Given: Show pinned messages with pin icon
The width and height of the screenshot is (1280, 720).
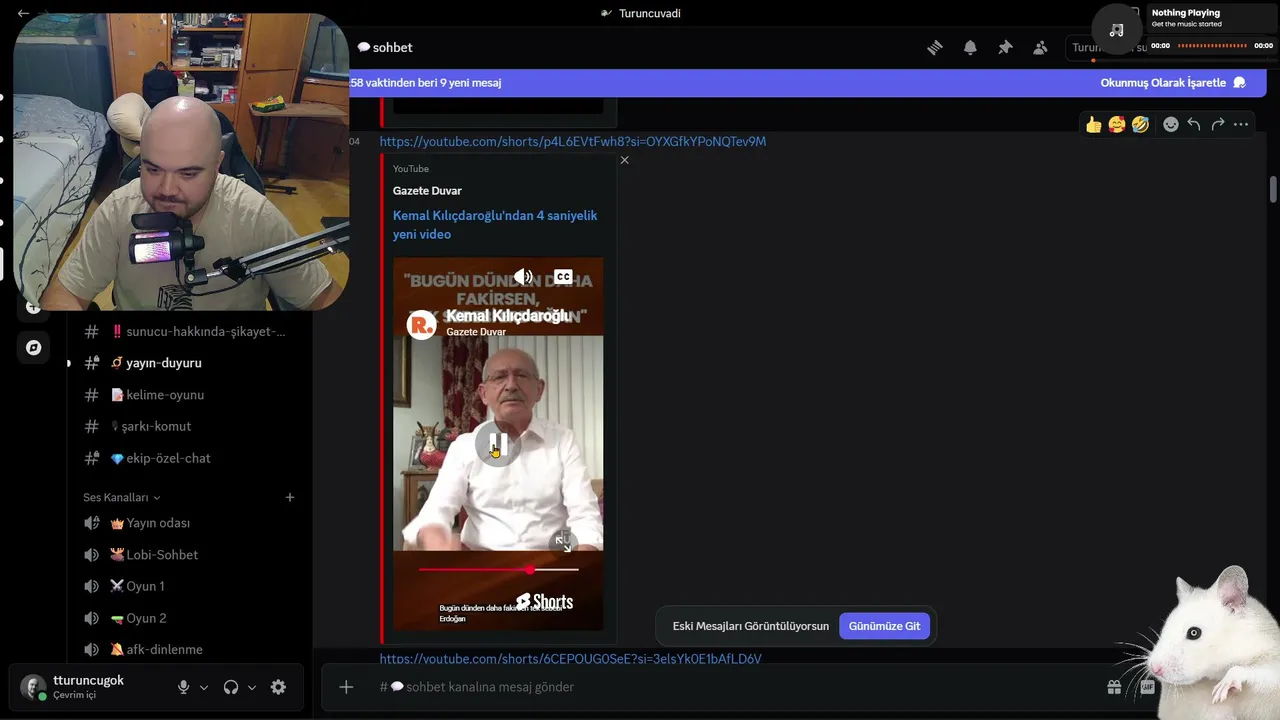Looking at the screenshot, I should (x=1005, y=47).
